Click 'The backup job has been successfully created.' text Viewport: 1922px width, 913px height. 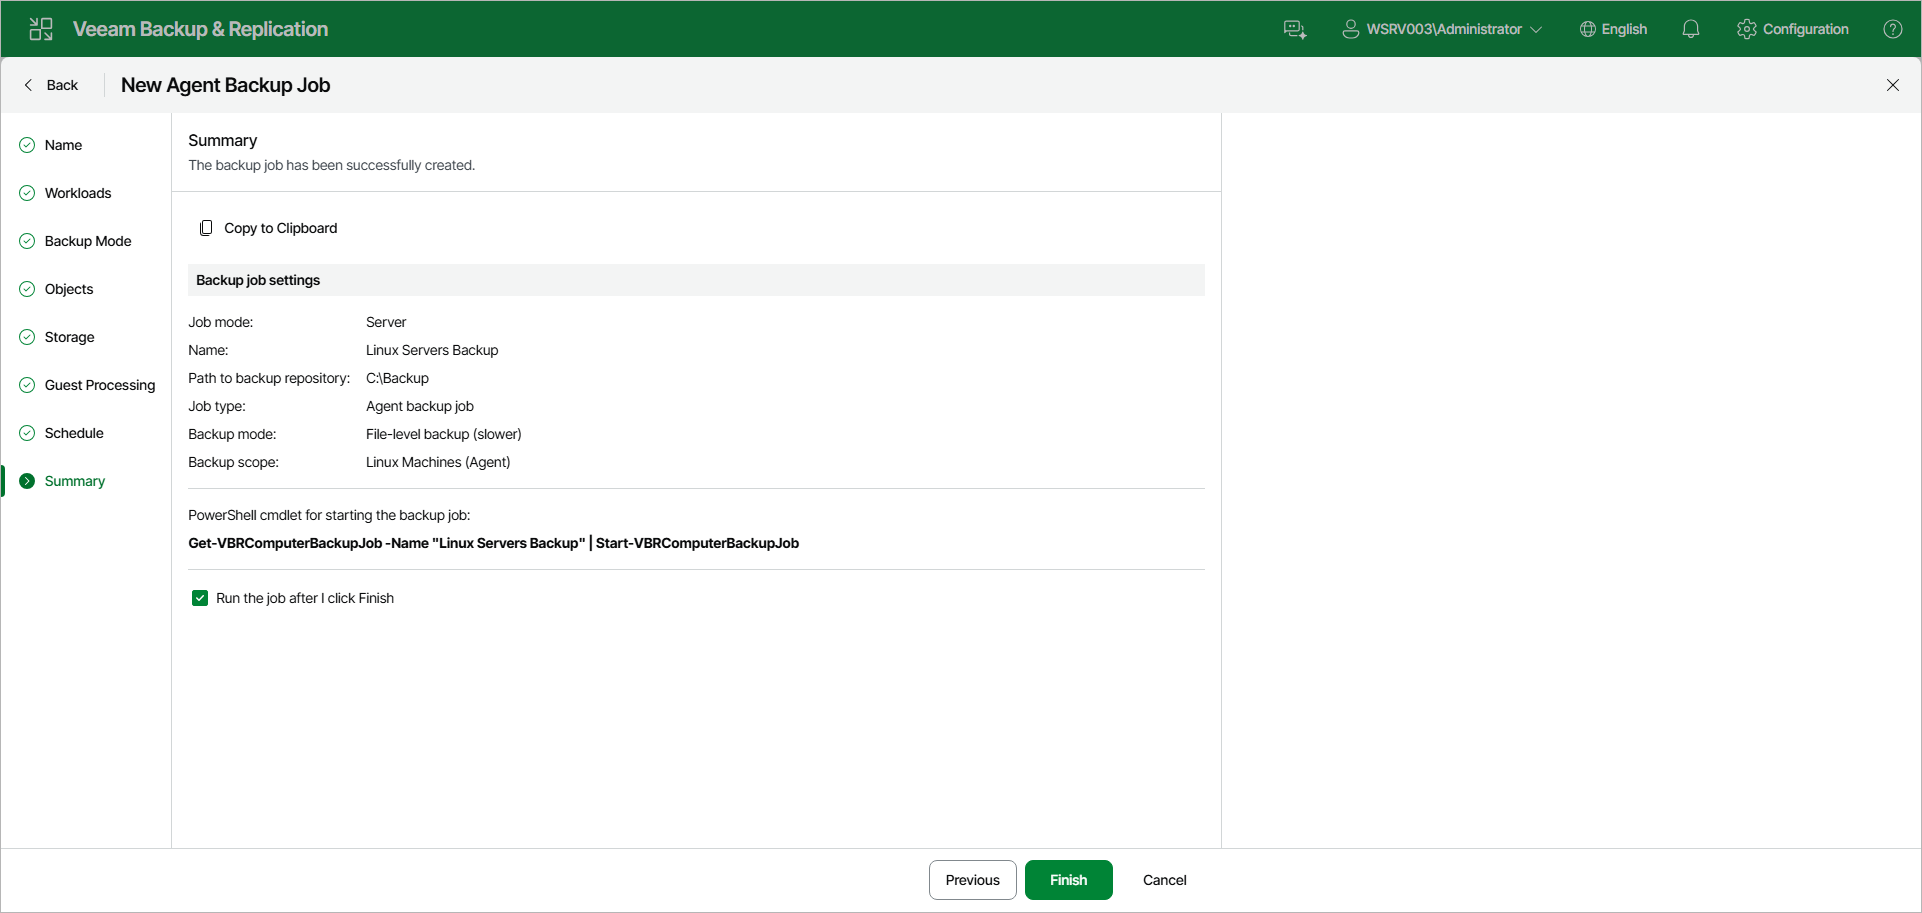[x=332, y=165]
